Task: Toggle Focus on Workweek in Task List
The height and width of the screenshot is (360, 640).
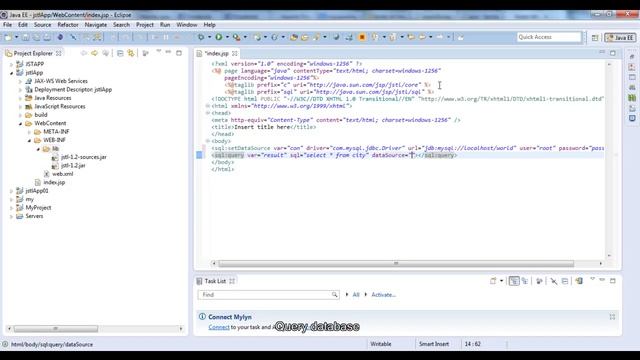Action: point(539,281)
